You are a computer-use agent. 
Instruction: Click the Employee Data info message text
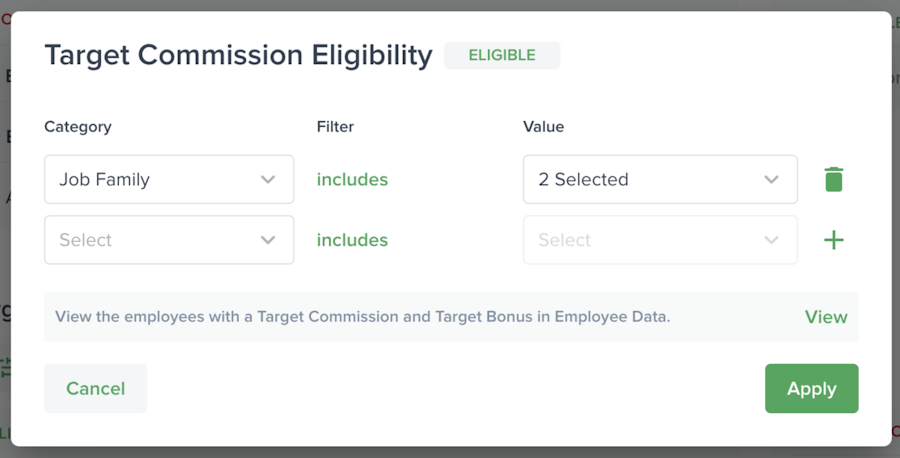362,317
